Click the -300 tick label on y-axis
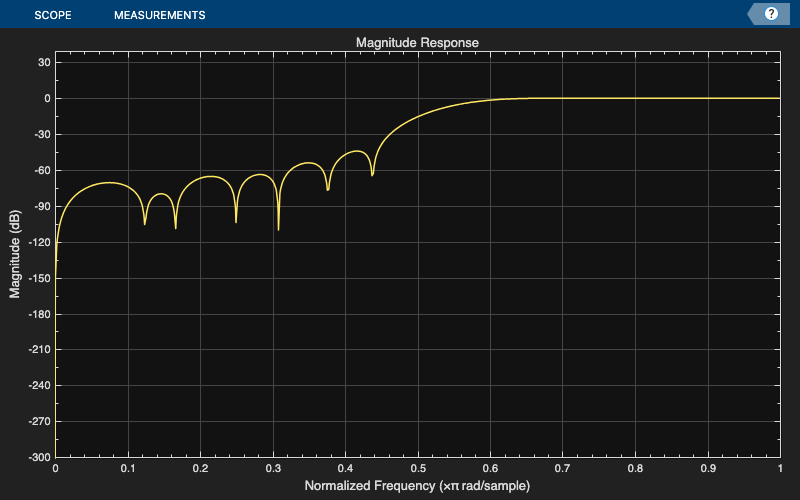The image size is (800, 500). (39, 458)
